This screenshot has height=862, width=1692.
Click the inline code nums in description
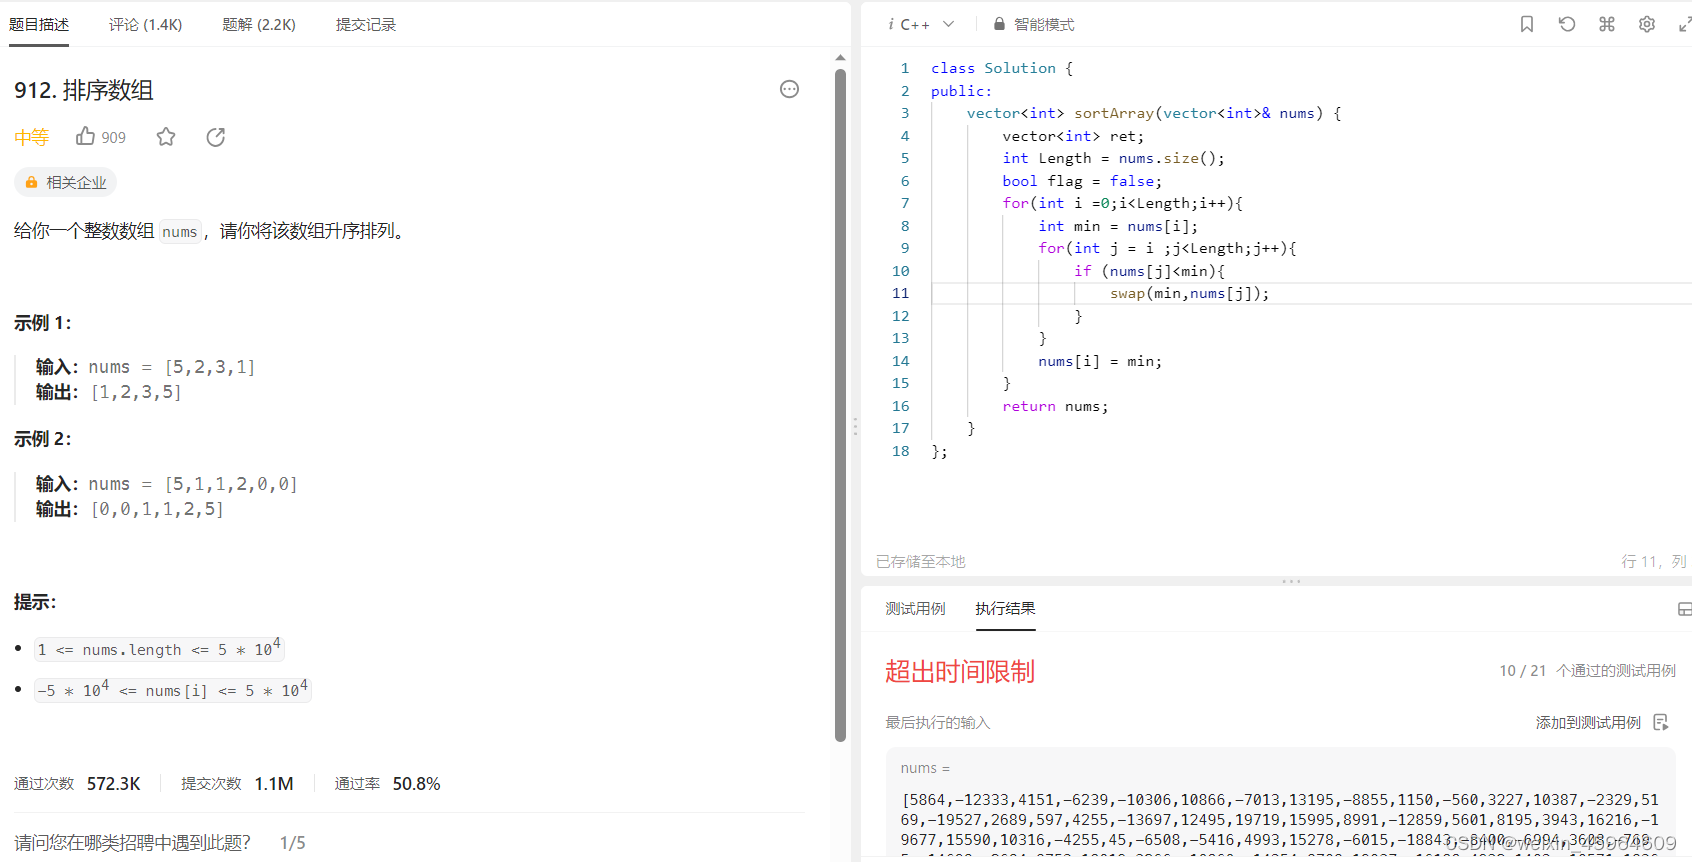pos(180,232)
